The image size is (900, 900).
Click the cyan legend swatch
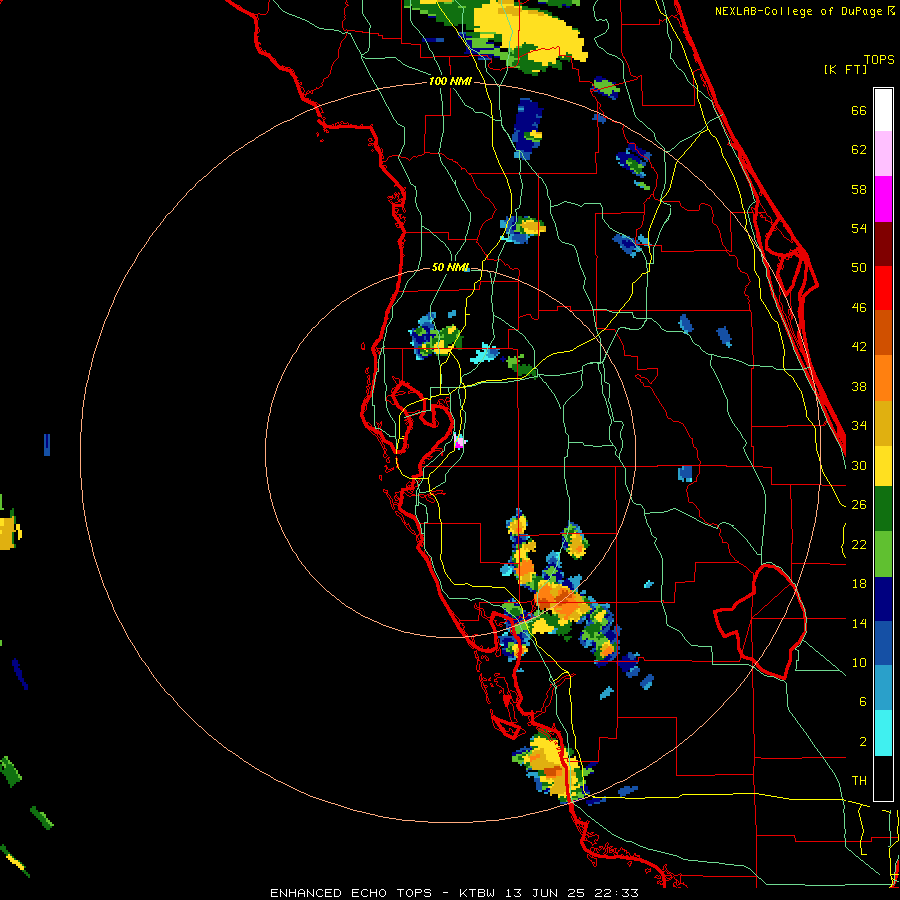[883, 733]
